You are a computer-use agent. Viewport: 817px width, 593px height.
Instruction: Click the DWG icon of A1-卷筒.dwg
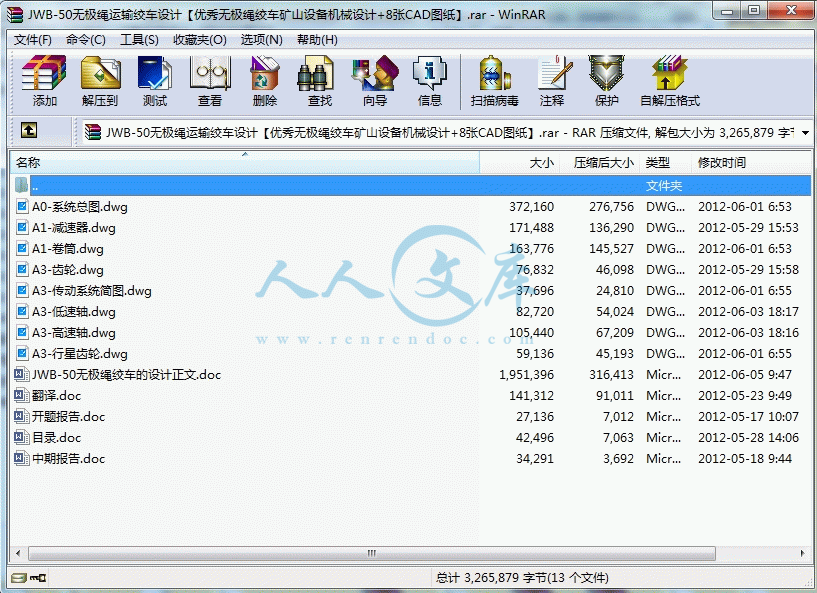tap(22, 249)
